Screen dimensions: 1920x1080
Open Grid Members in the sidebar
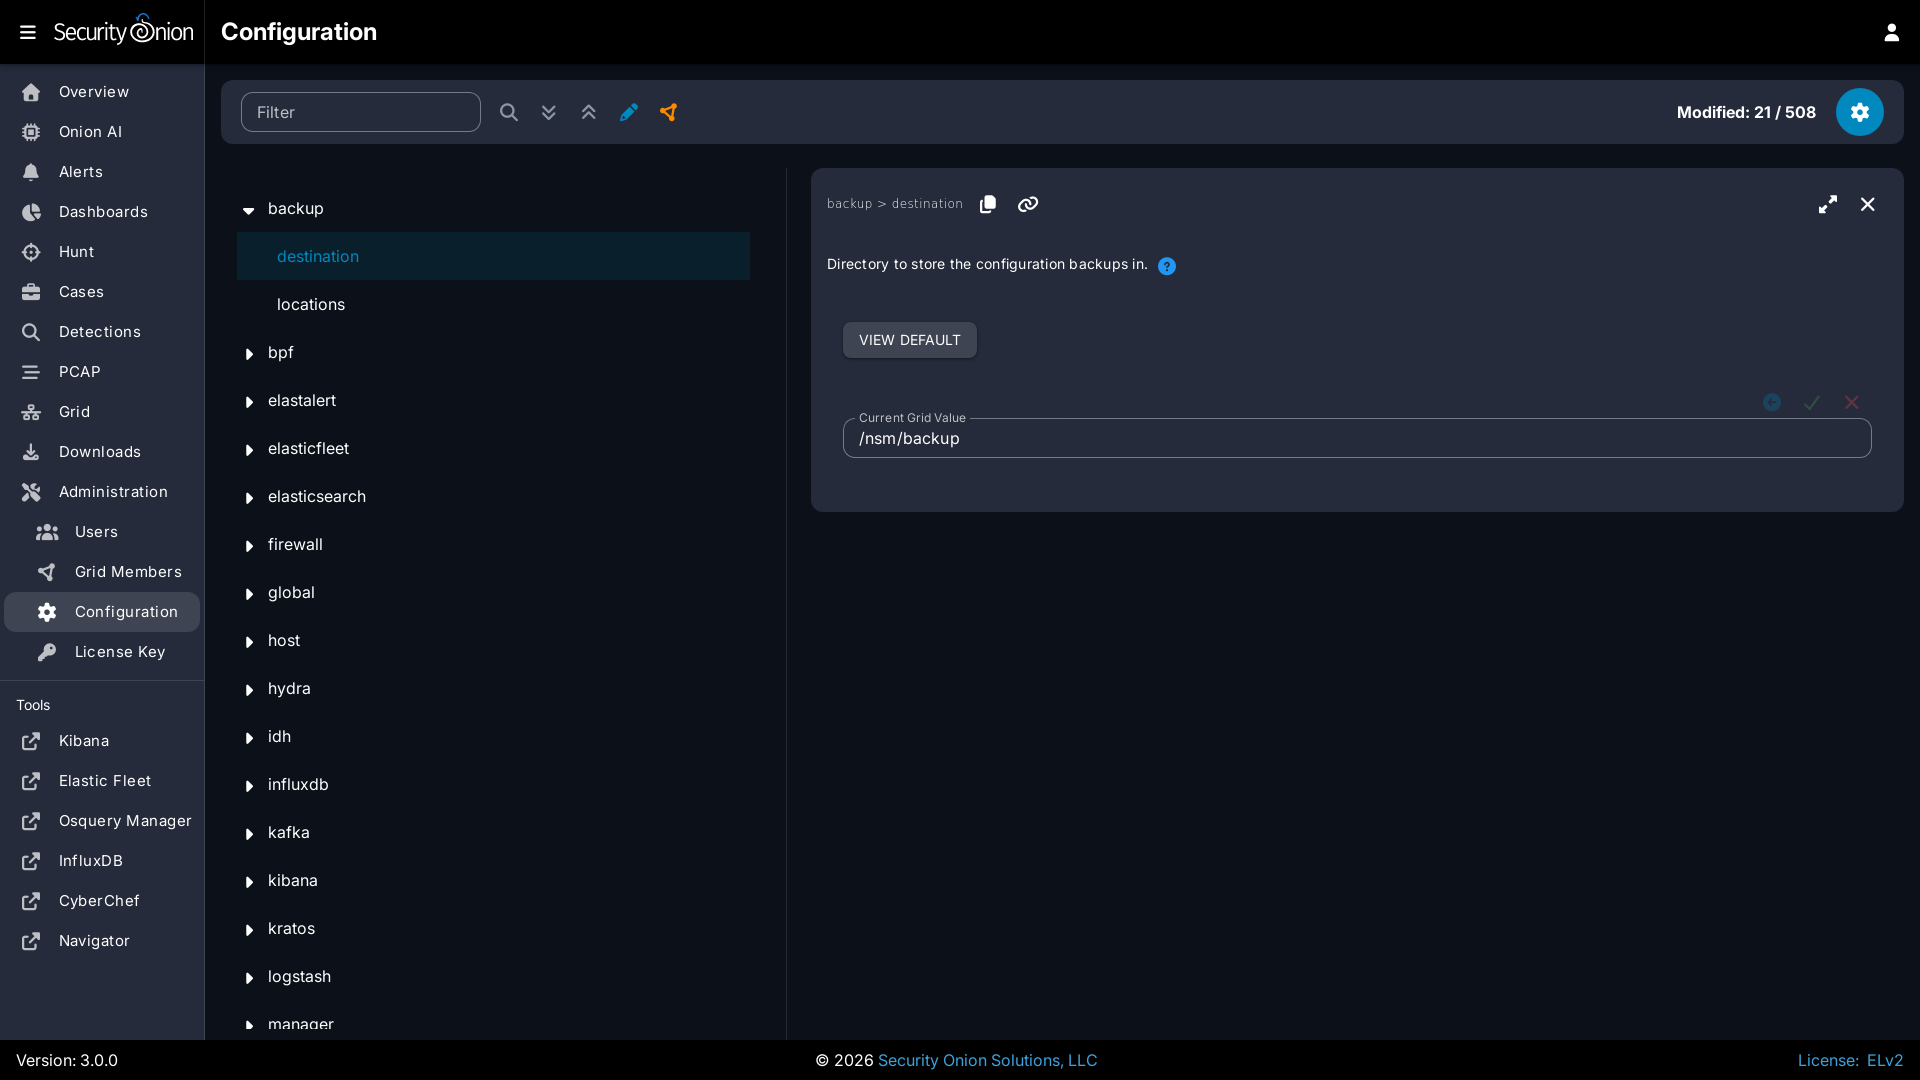[x=128, y=572]
